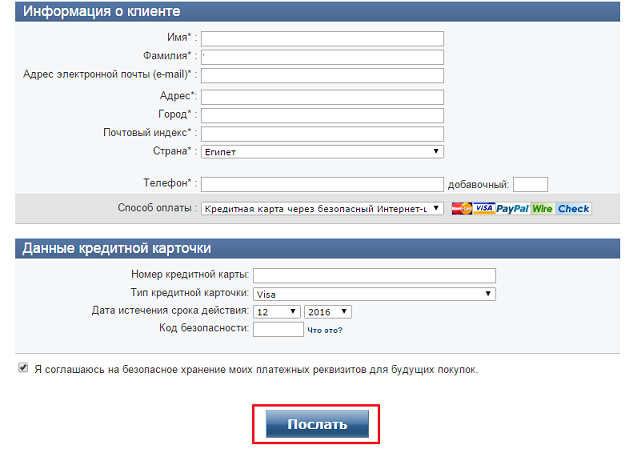Viewport: 625px width, 449px height.
Task: Click the Номер кредитной карты field
Action: point(374,276)
